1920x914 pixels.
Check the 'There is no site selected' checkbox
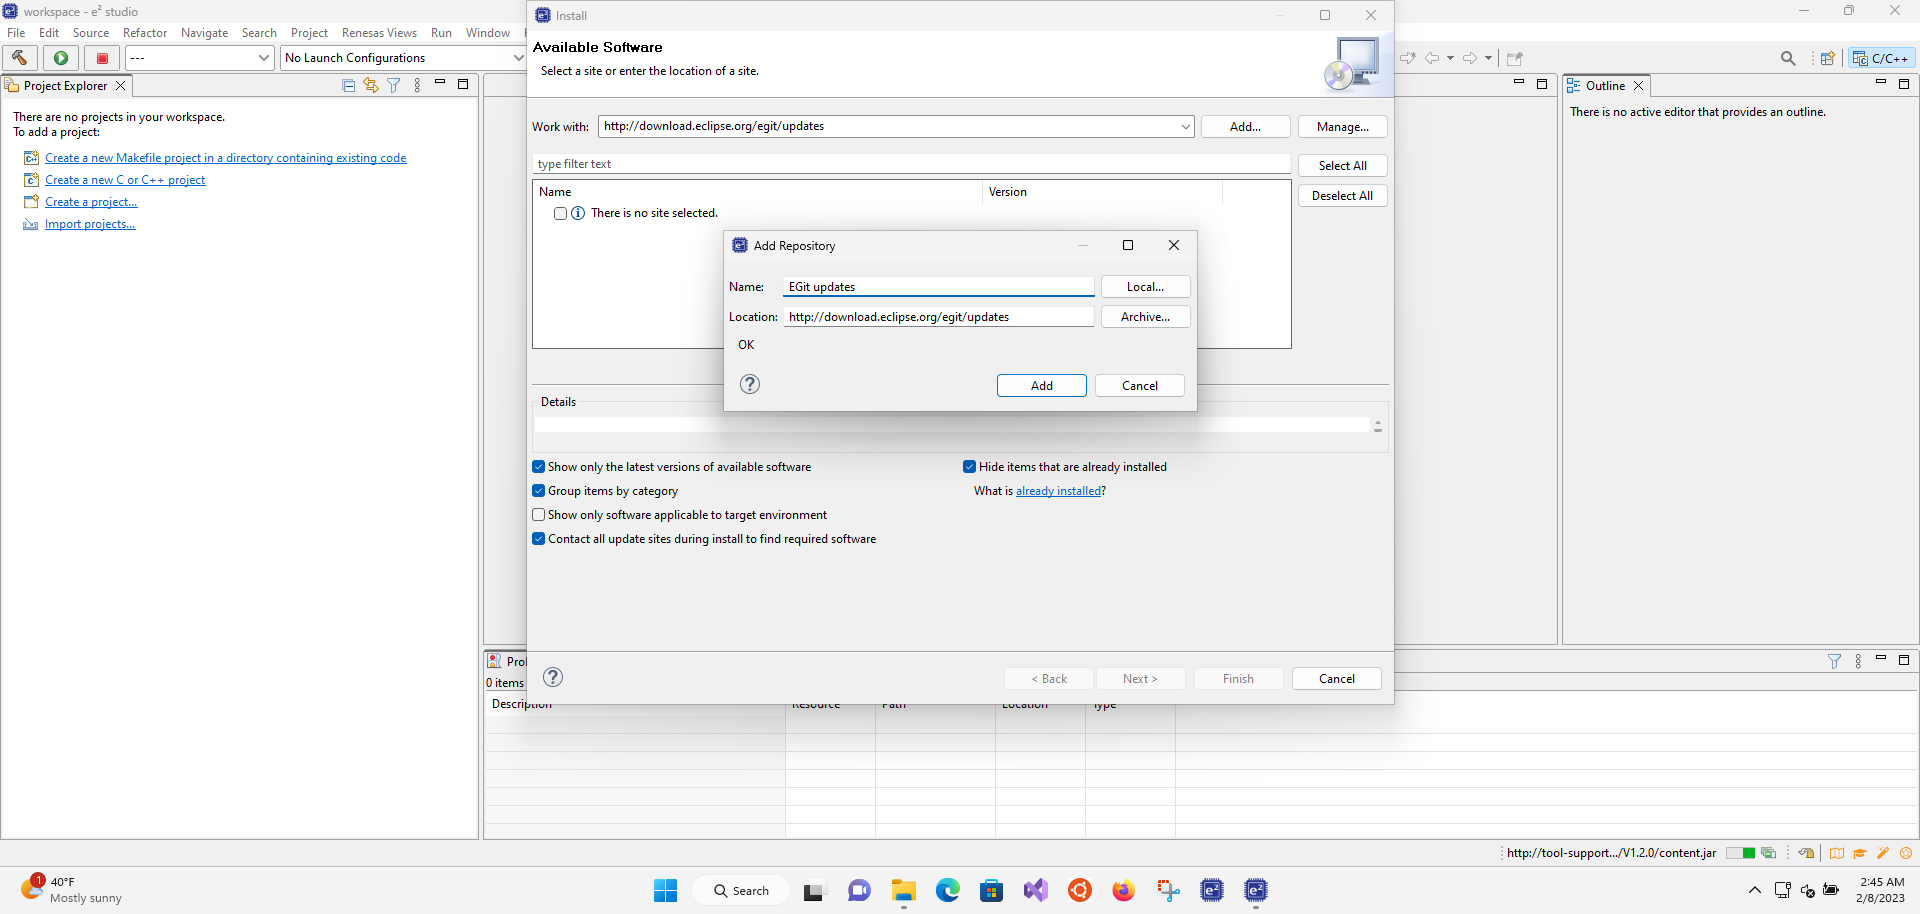(560, 213)
